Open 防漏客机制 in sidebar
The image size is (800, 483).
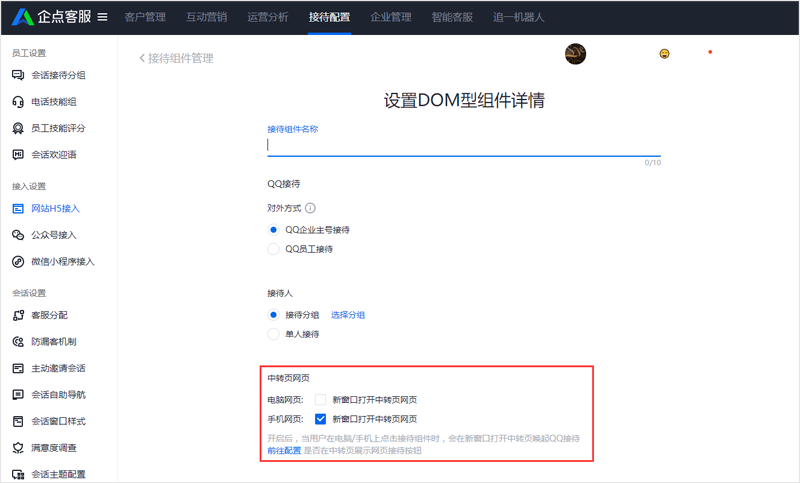[x=54, y=342]
